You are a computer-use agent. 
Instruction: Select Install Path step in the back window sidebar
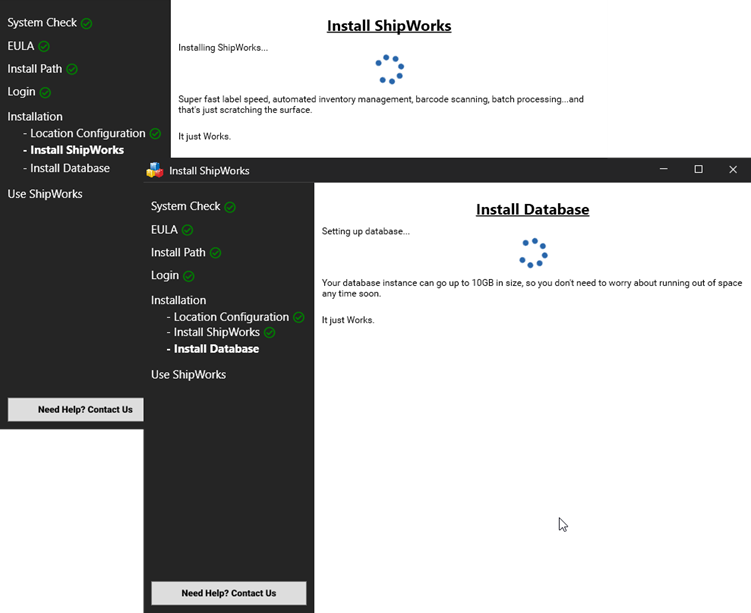34,69
